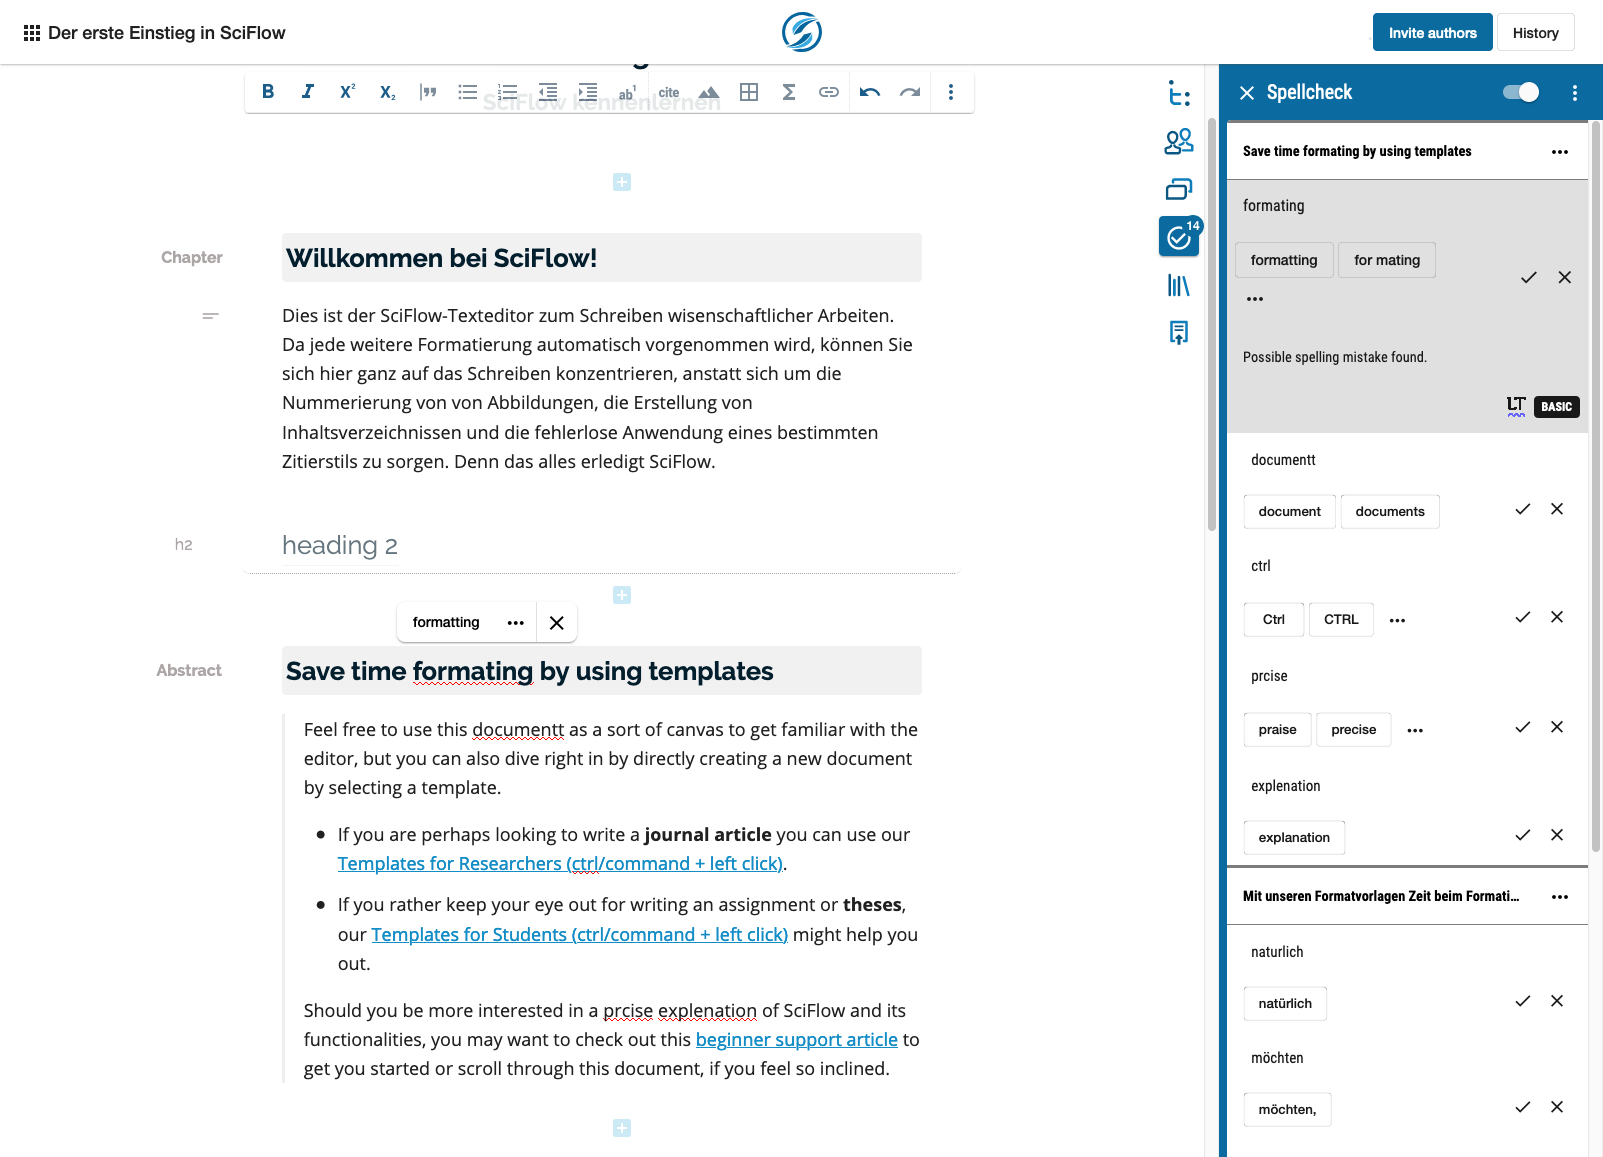Dismiss the 'documentt' spelling suggestion
Screen dimensions: 1603x1157
[1557, 509]
